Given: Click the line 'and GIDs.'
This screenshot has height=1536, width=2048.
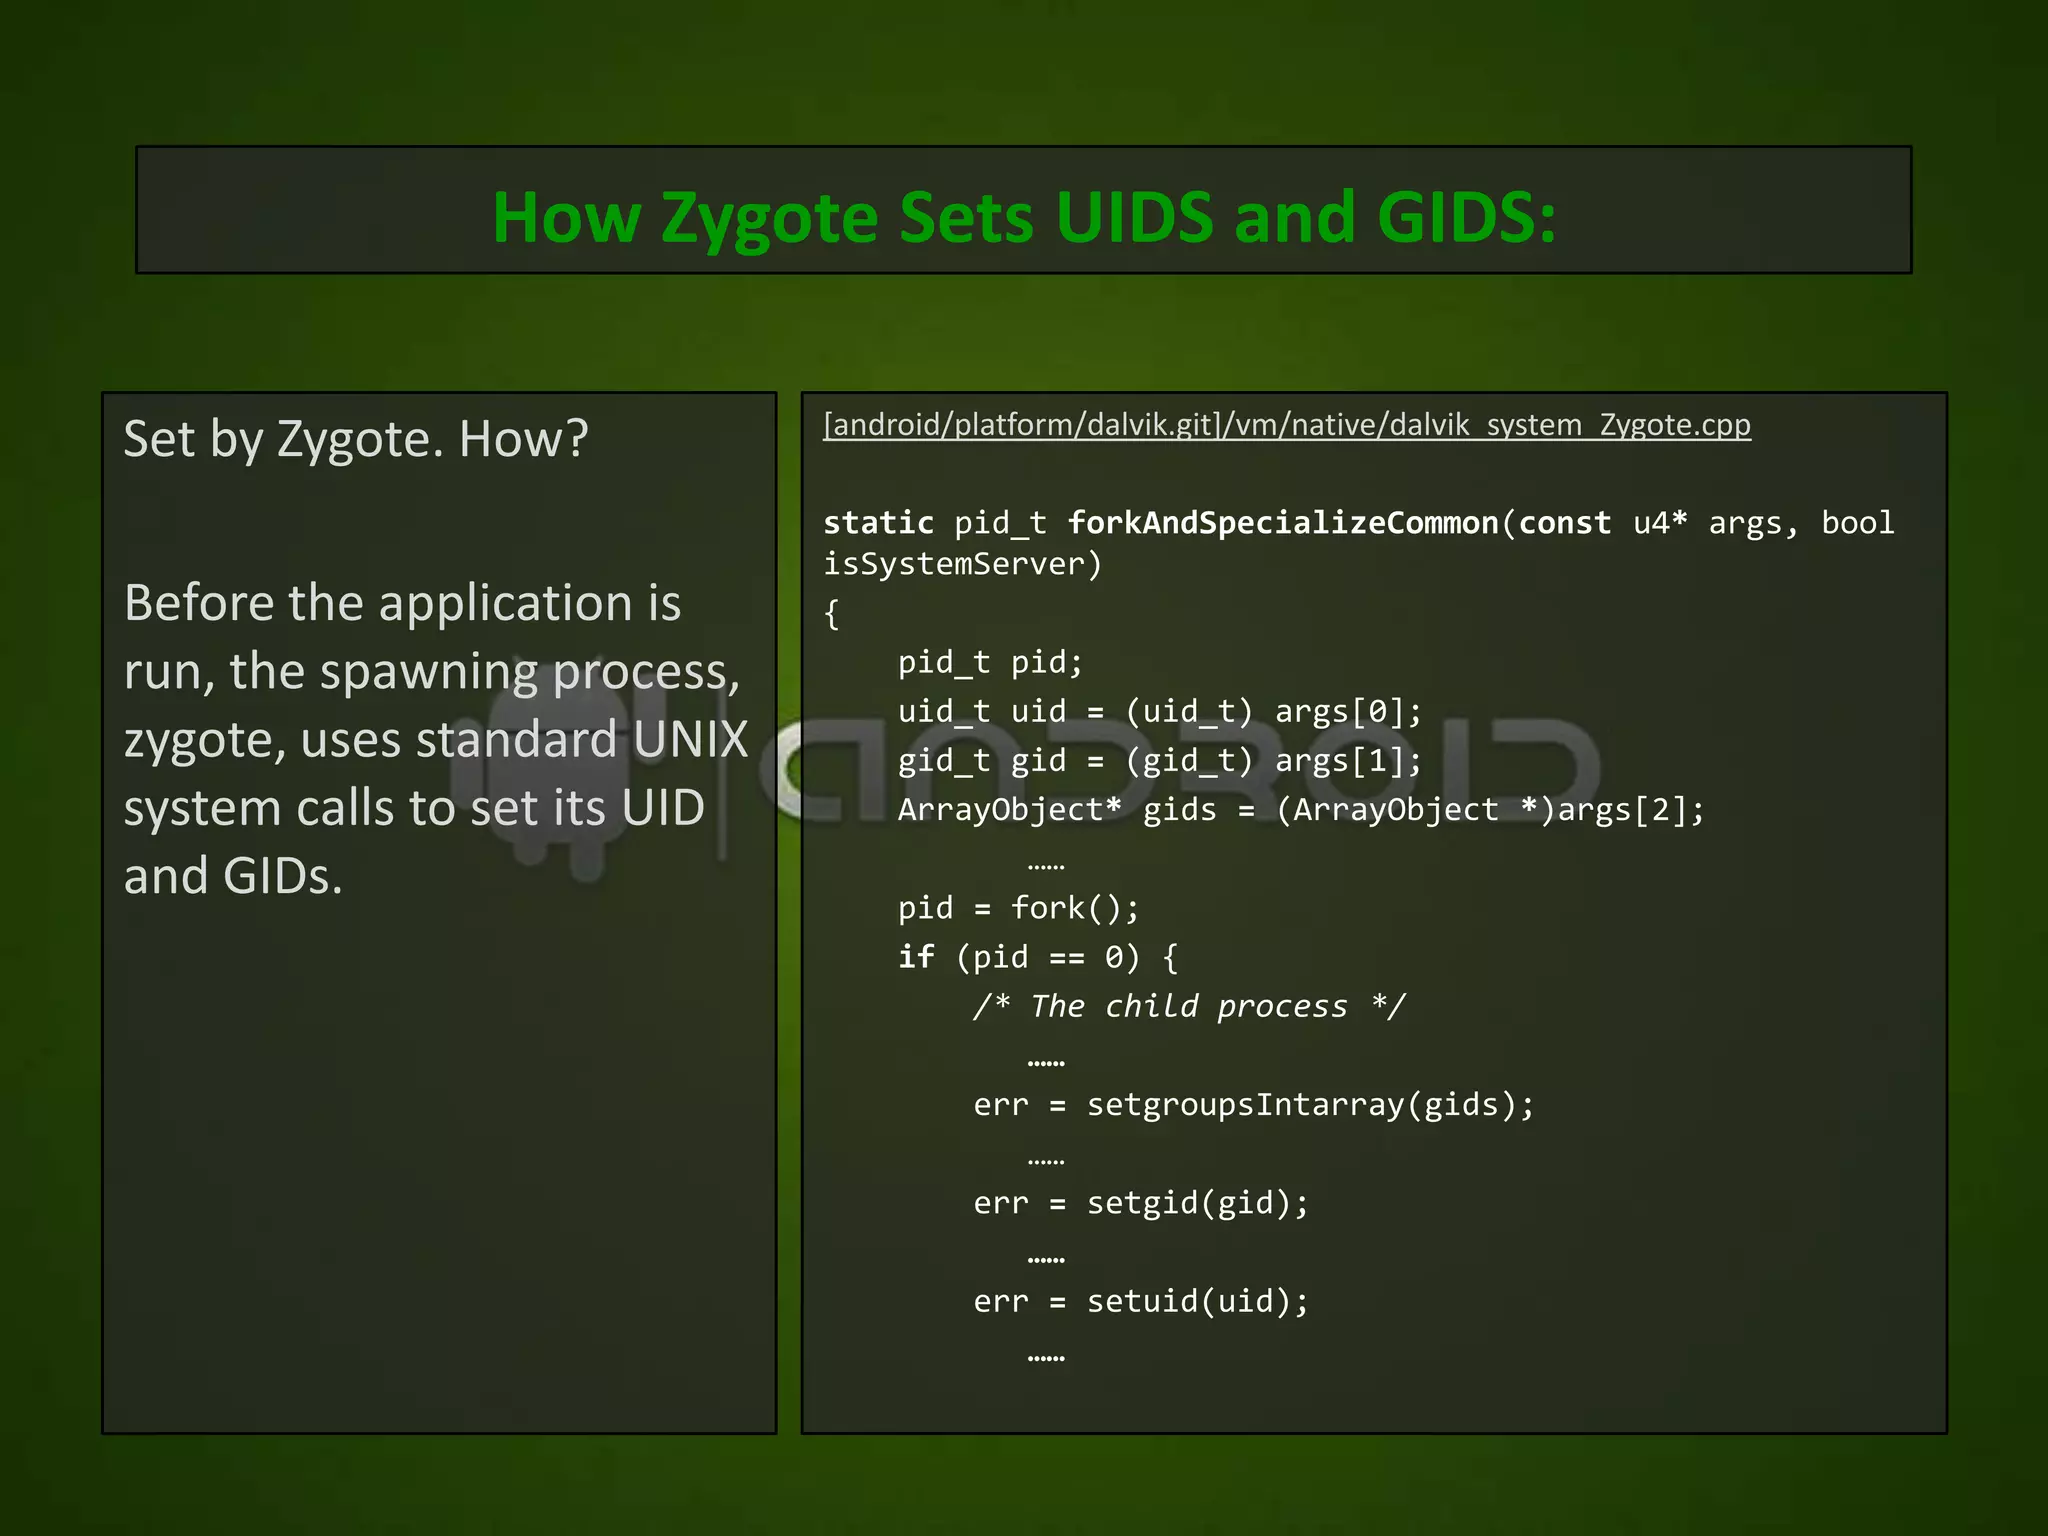Looking at the screenshot, I should pos(233,876).
